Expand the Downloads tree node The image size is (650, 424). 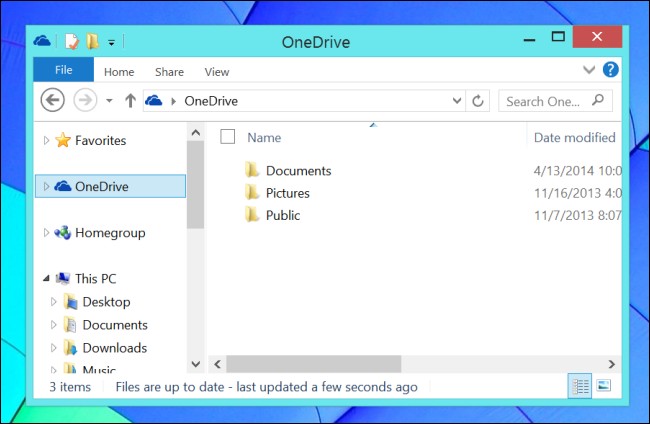[53, 348]
